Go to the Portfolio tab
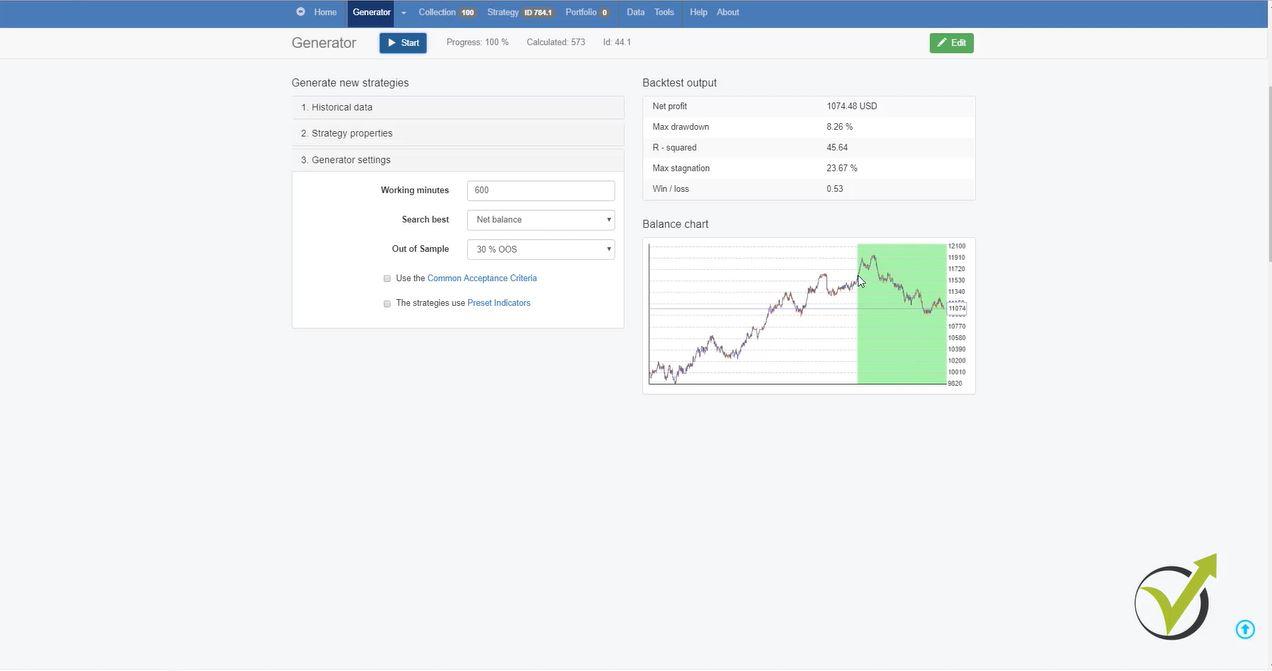 coord(587,13)
